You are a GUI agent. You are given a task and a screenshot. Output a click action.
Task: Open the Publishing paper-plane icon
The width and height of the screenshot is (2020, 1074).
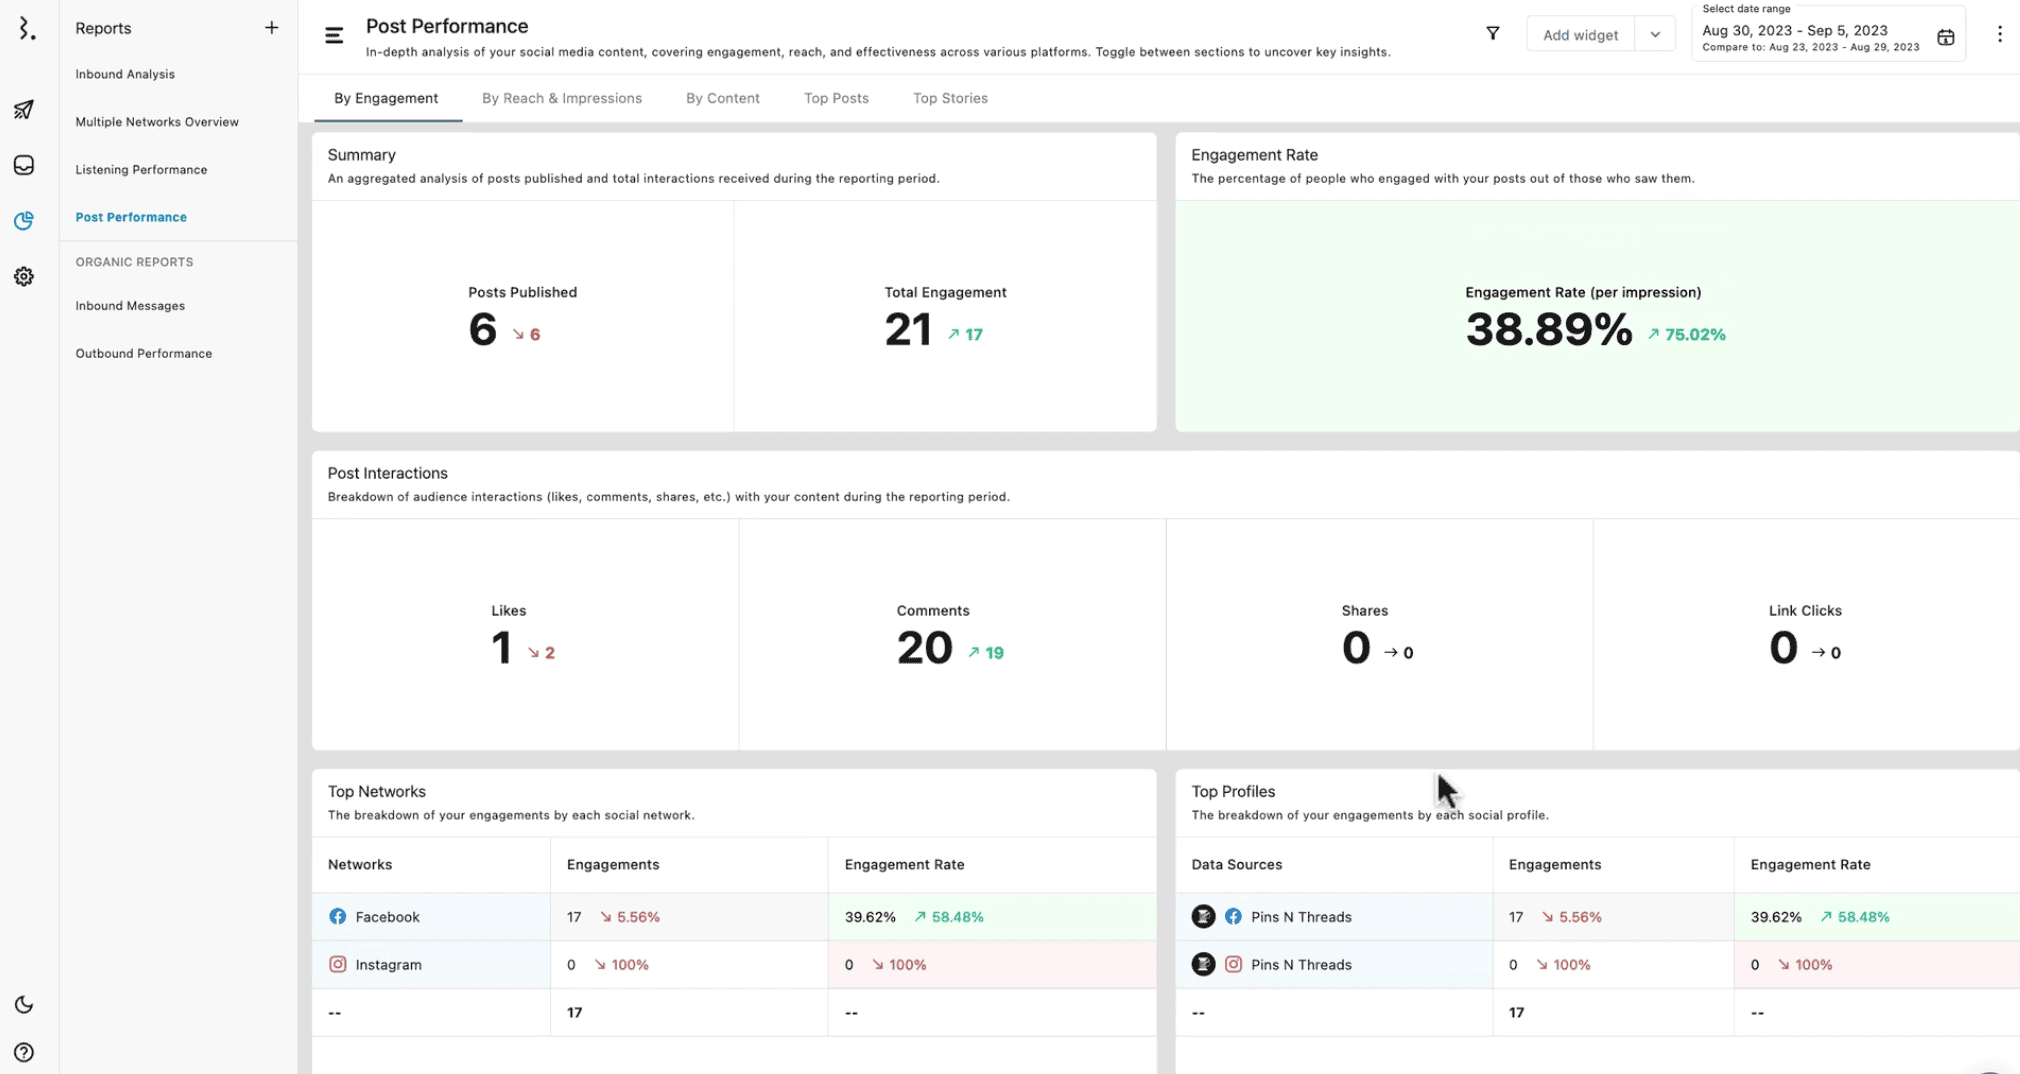coord(24,110)
